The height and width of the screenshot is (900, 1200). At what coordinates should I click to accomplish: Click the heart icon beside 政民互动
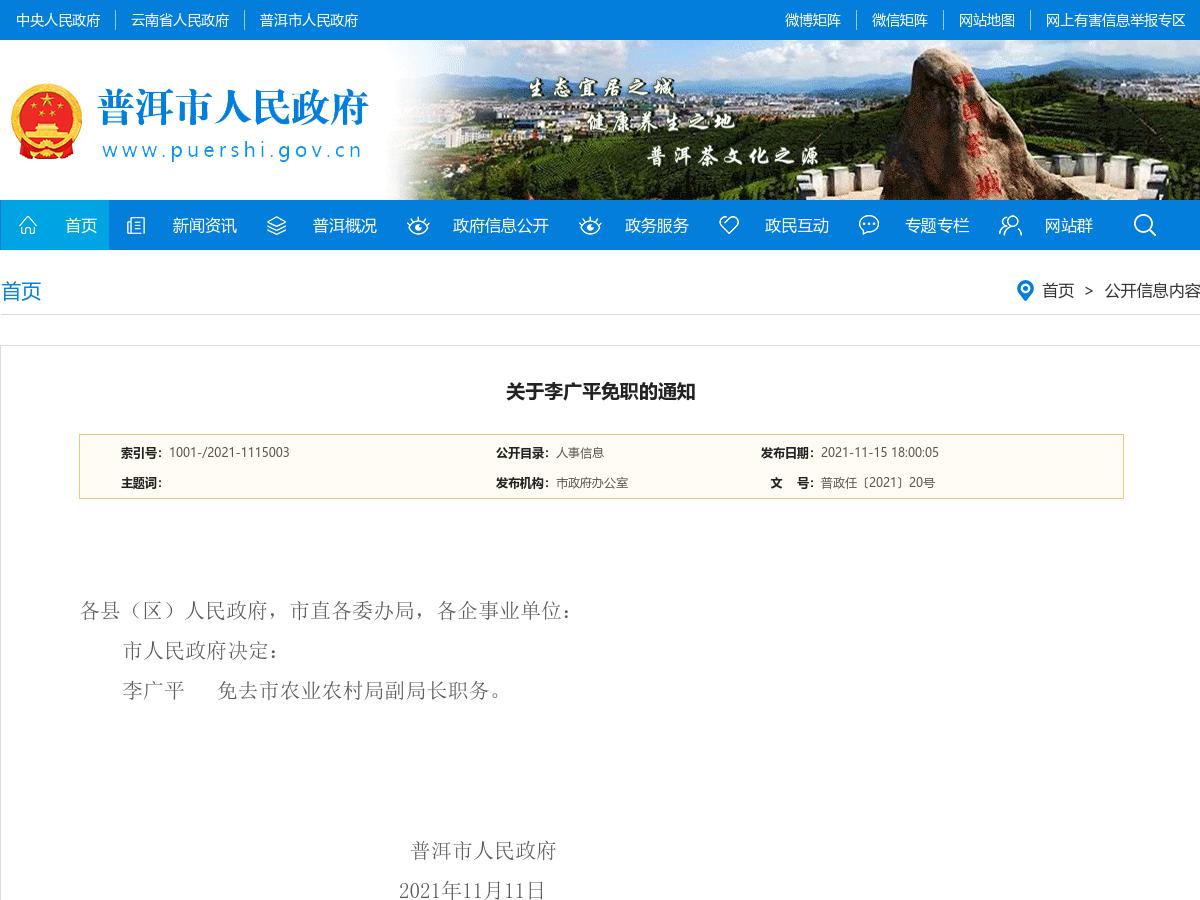[729, 225]
